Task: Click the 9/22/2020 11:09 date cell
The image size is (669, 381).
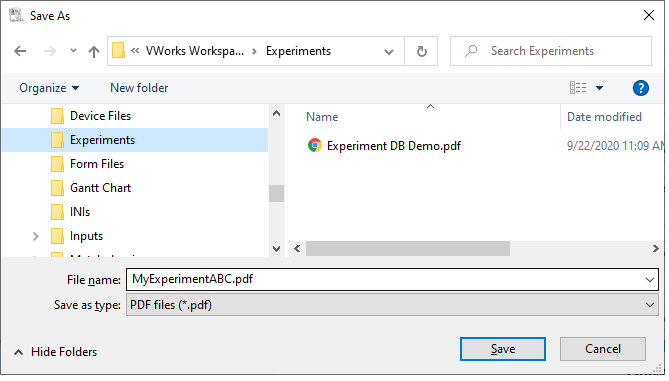Action: click(615, 146)
